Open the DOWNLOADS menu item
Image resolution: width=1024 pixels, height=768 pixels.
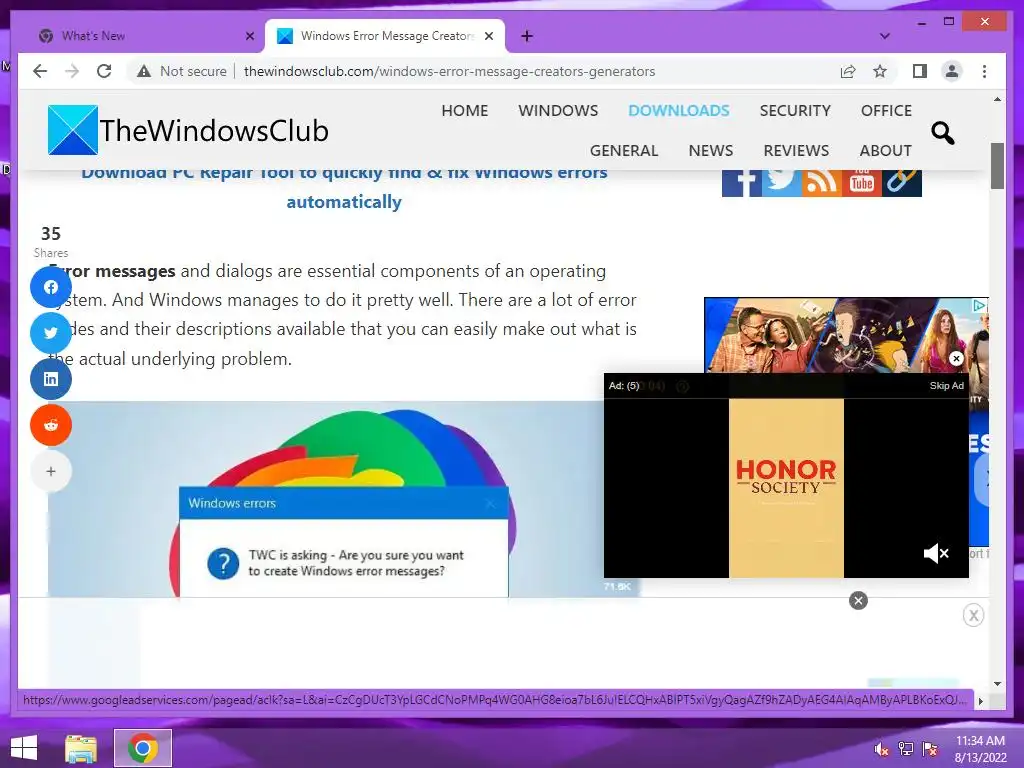679,110
